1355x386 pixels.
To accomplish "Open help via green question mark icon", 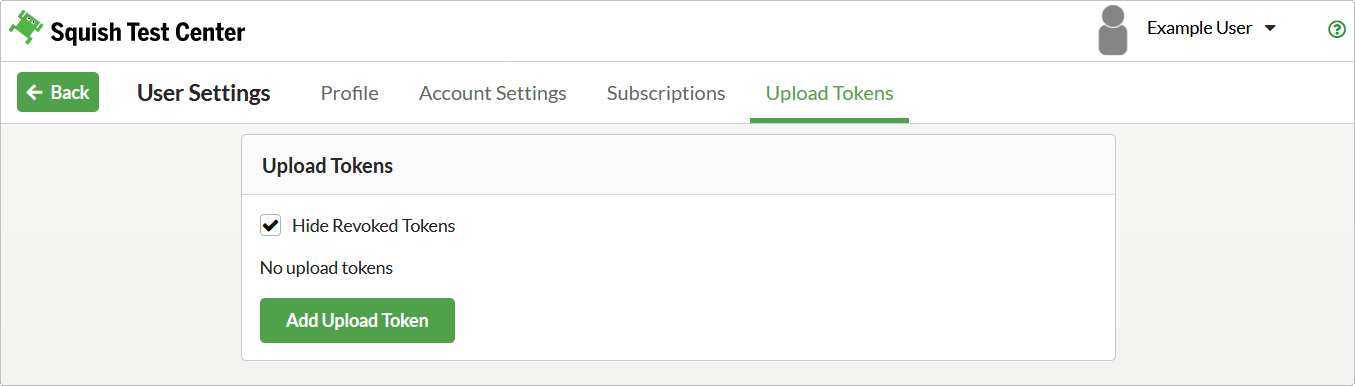I will click(x=1336, y=30).
